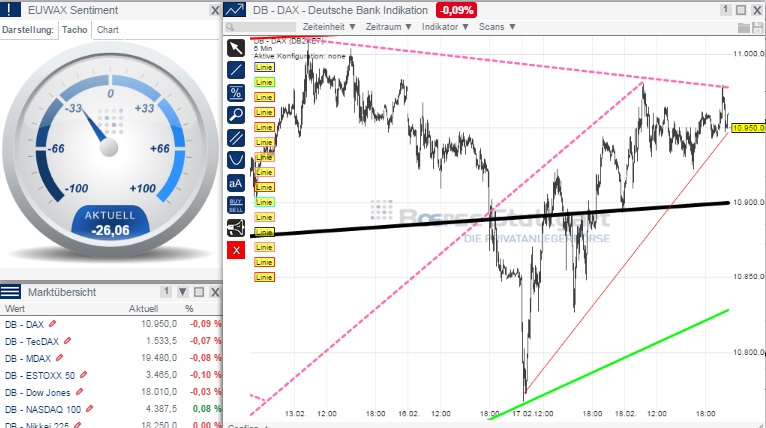Image resolution: width=766 pixels, height=428 pixels.
Task: Click the pencil icon next to DB - ESTOXX 50
Action: click(x=84, y=375)
